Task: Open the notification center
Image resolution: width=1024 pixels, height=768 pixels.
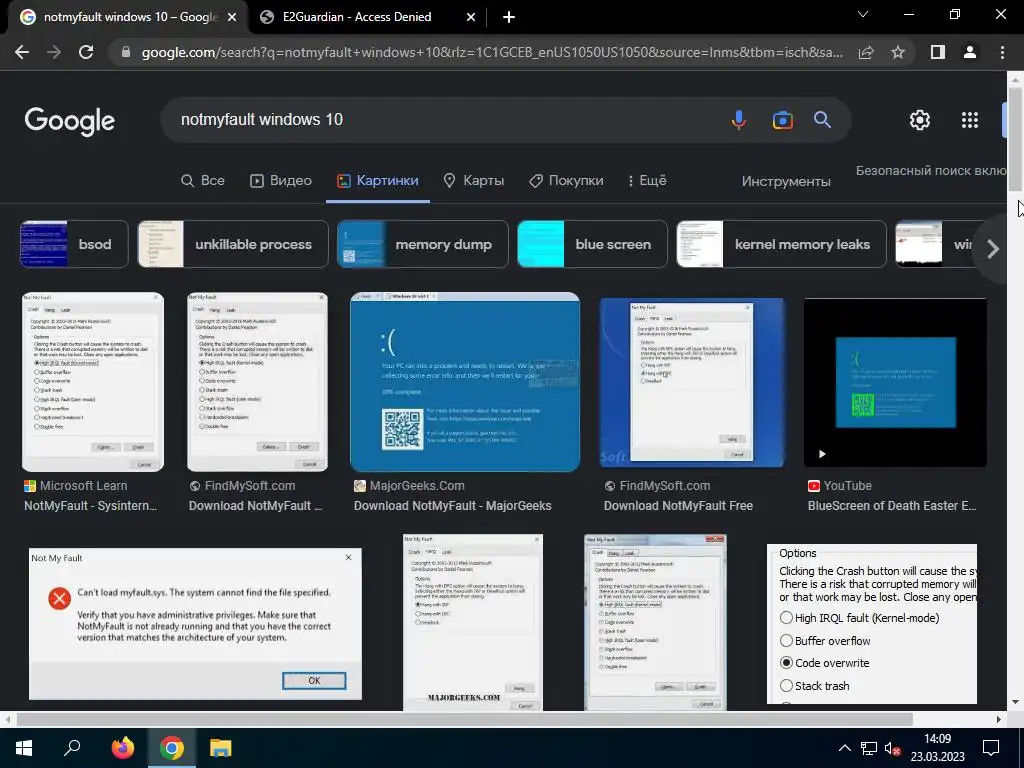Action: (x=991, y=748)
